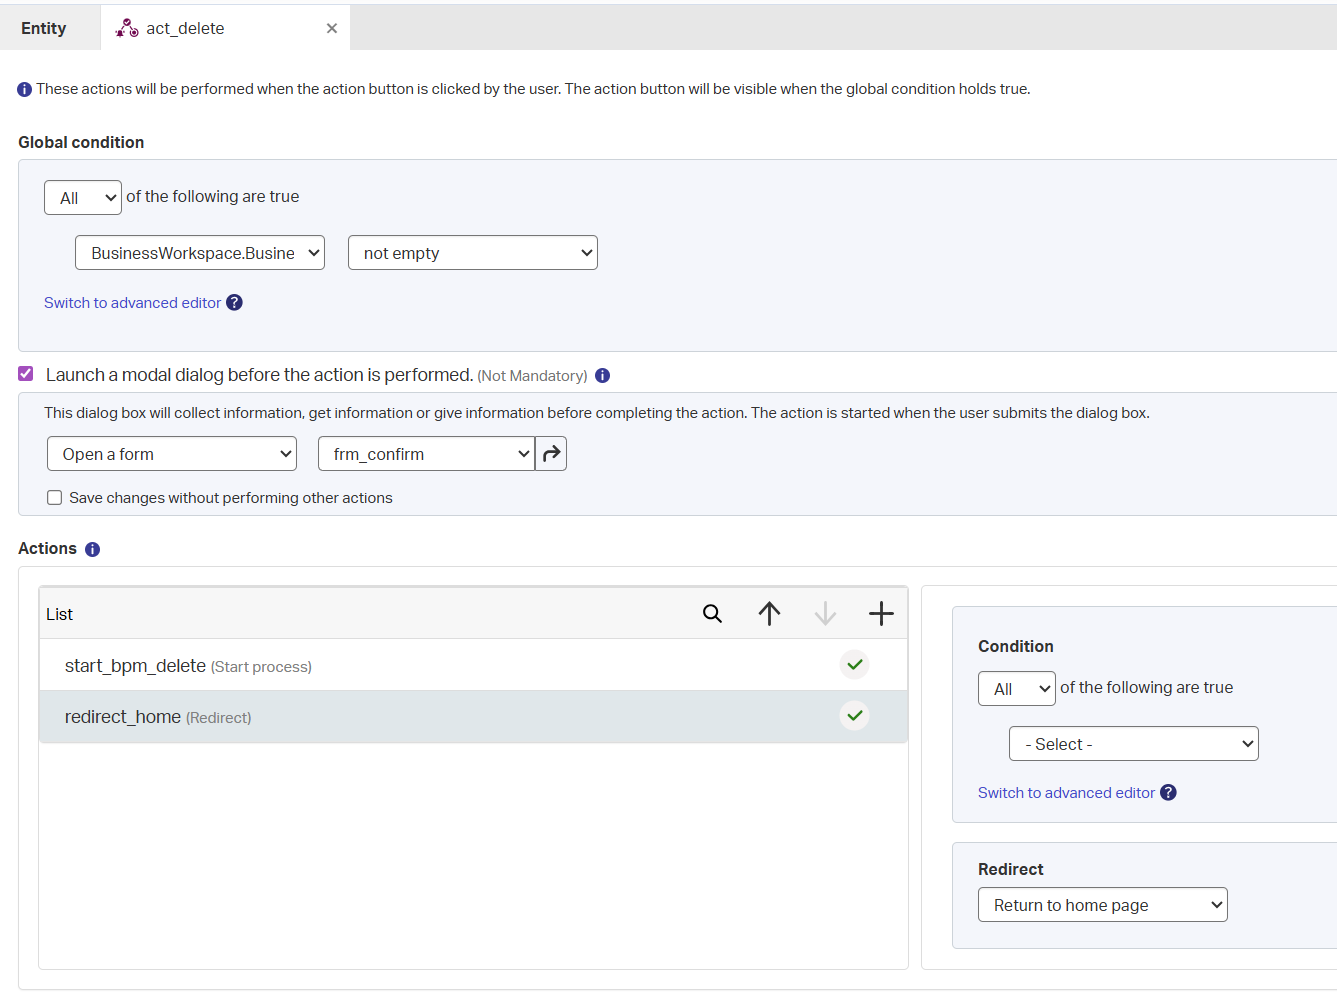Screen dimensions: 1337x1004
Task: Click the Condition section heading
Action: point(1015,646)
